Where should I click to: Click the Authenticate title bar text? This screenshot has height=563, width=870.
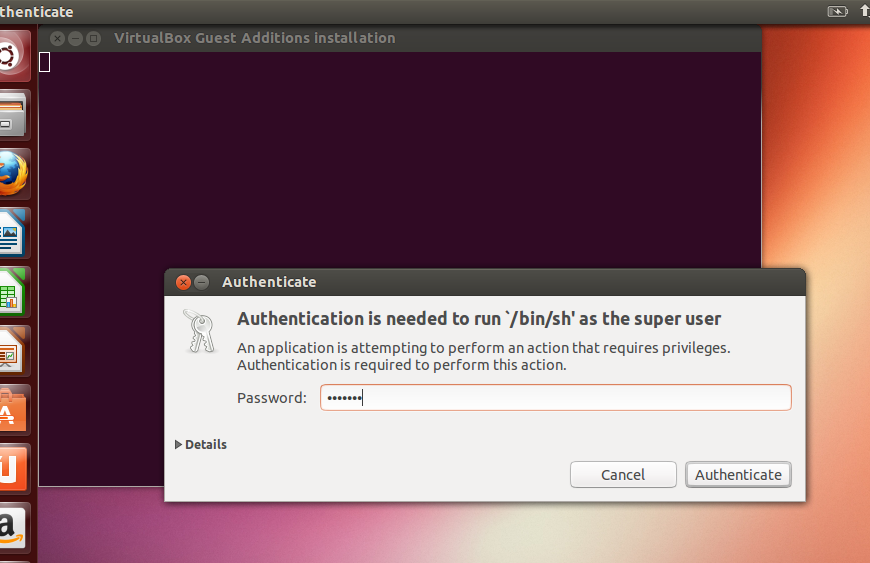[x=269, y=282]
